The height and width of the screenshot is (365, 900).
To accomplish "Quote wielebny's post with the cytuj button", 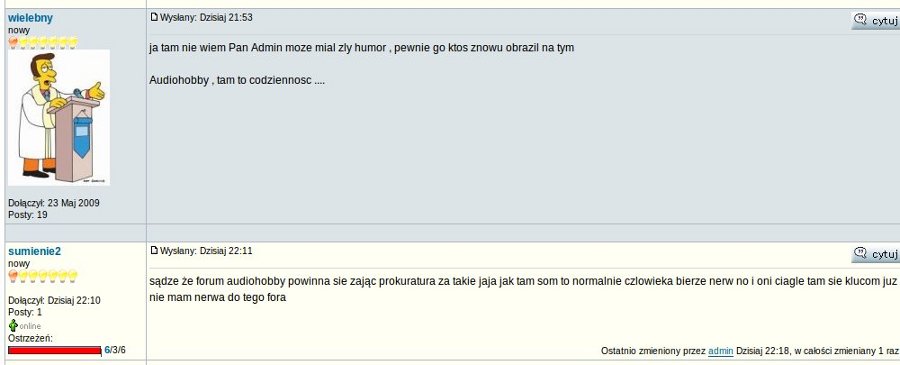I will [x=875, y=21].
